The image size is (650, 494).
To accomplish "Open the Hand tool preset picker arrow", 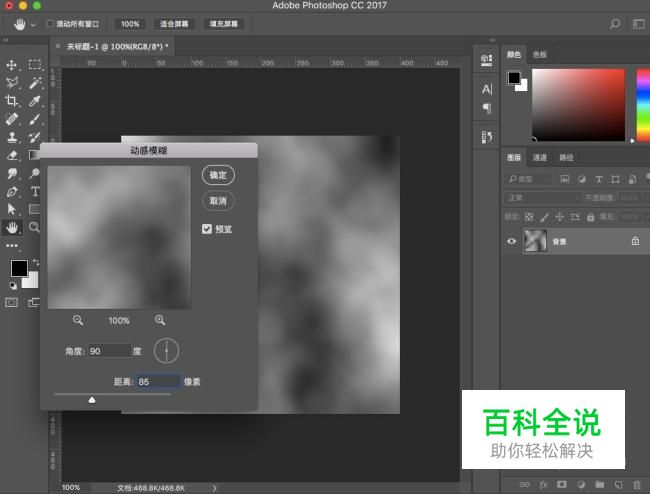I will click(33, 25).
